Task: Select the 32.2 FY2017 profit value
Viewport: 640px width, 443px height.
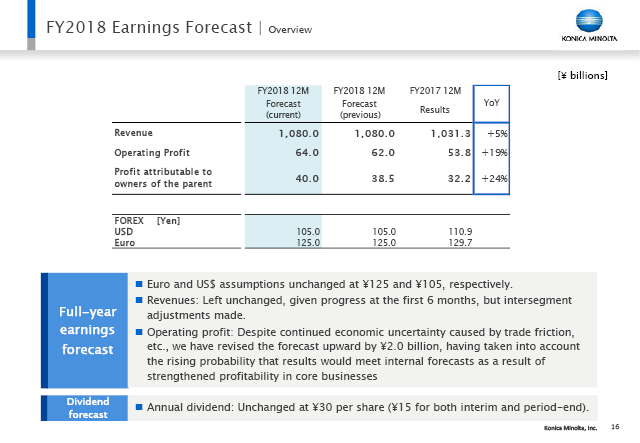Action: 459,178
